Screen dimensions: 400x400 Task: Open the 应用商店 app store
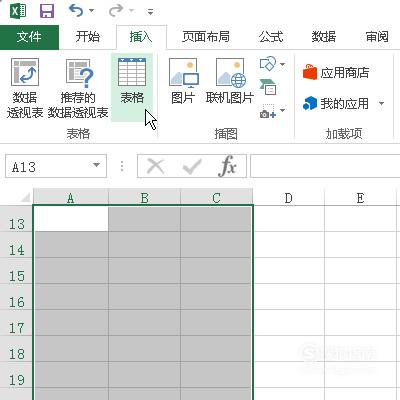pos(336,72)
